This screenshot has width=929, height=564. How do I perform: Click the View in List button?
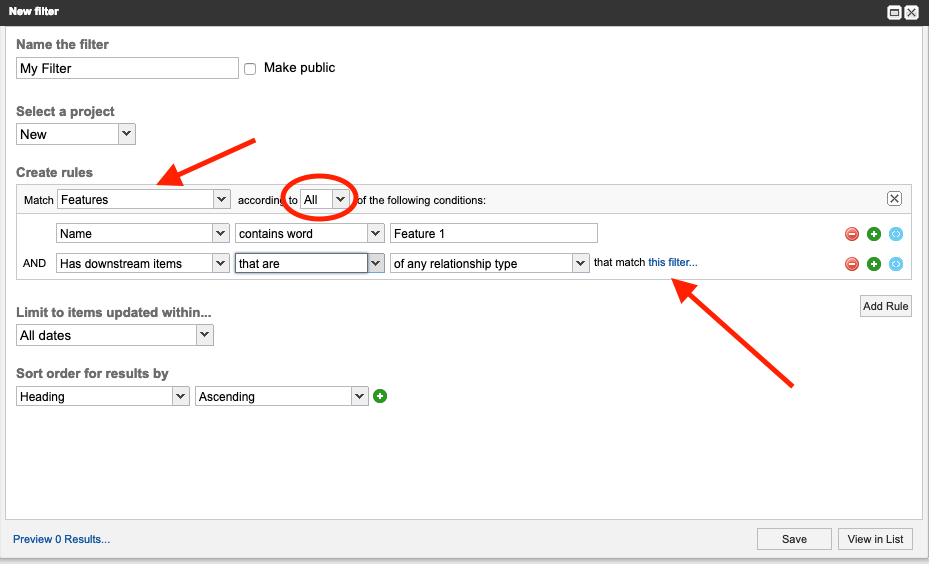(875, 539)
